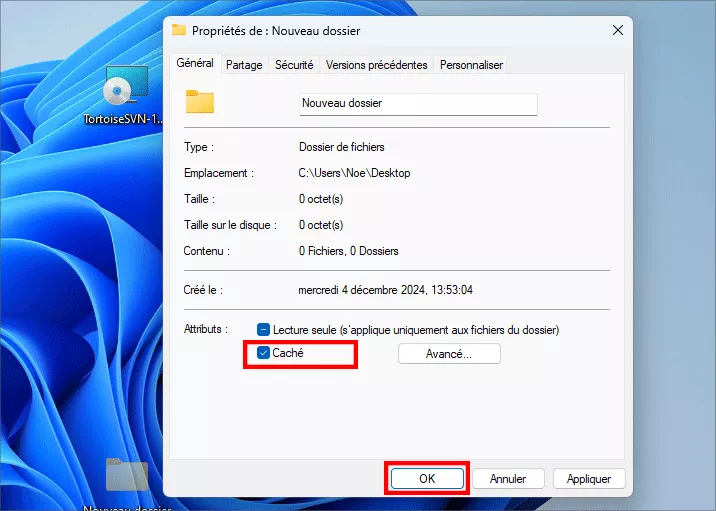Viewport: 716px width, 511px height.
Task: Go to the Sécurité tab
Action: click(x=293, y=65)
